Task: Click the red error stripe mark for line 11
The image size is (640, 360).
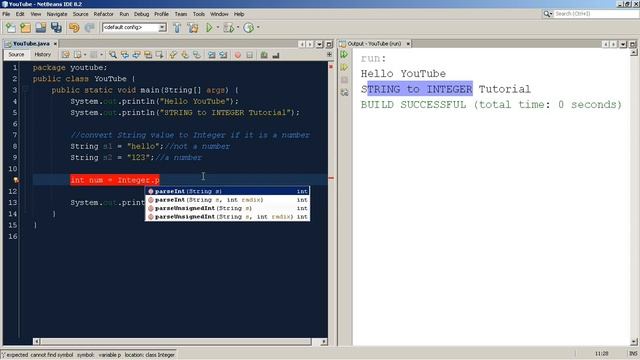Action: 331,178
